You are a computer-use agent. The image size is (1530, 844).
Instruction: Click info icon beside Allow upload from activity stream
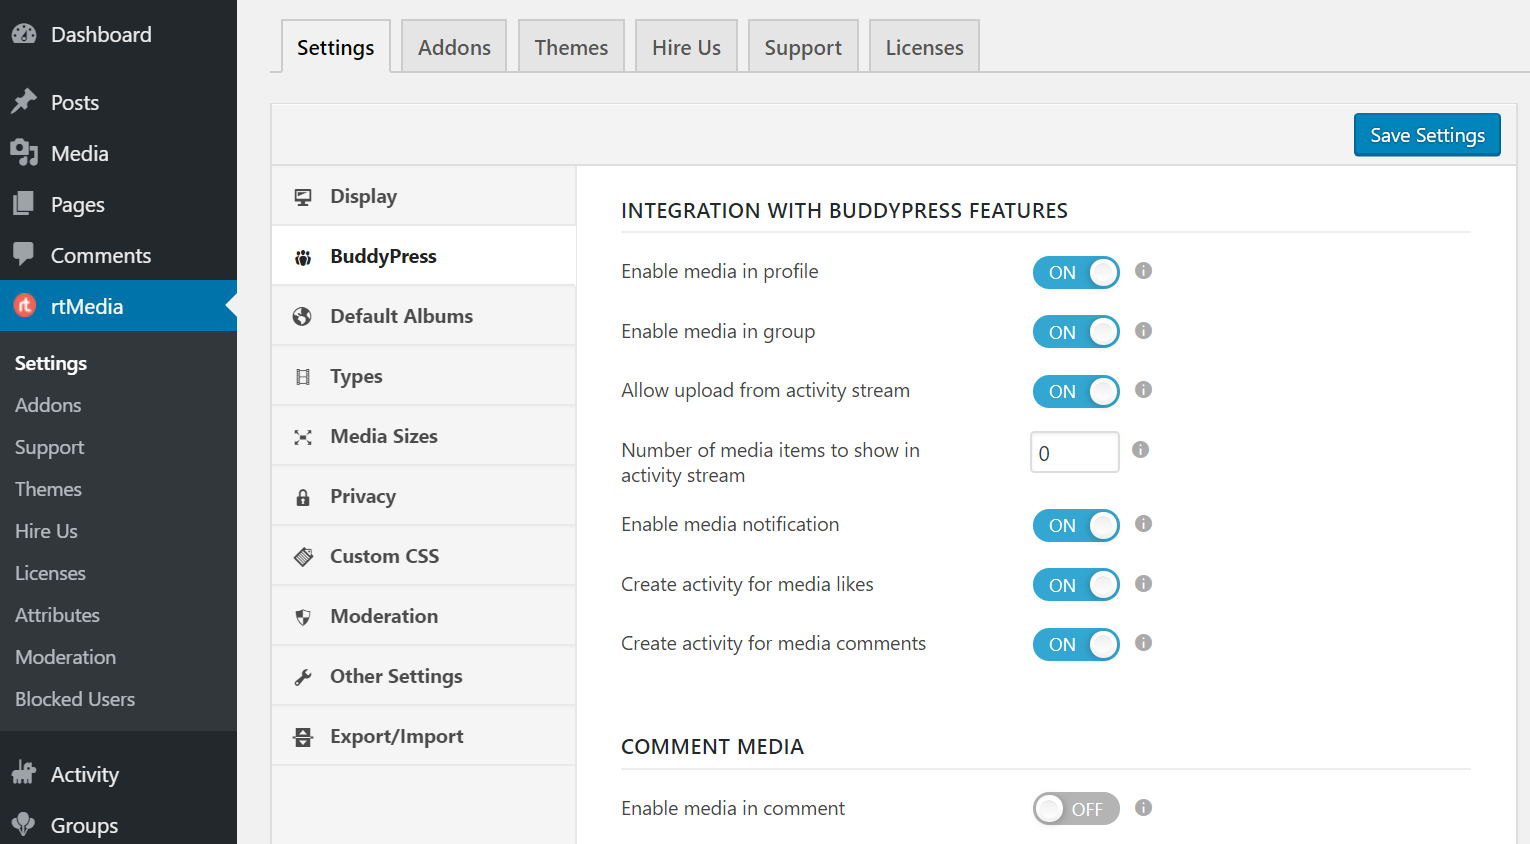[1142, 391]
